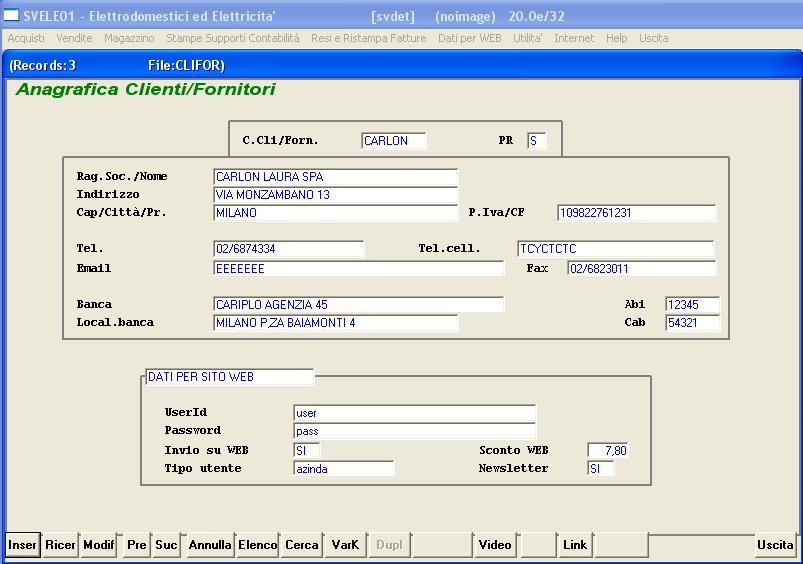Click the C.Cli/Forn. field containing CARLON
The width and height of the screenshot is (803, 564).
(x=393, y=141)
